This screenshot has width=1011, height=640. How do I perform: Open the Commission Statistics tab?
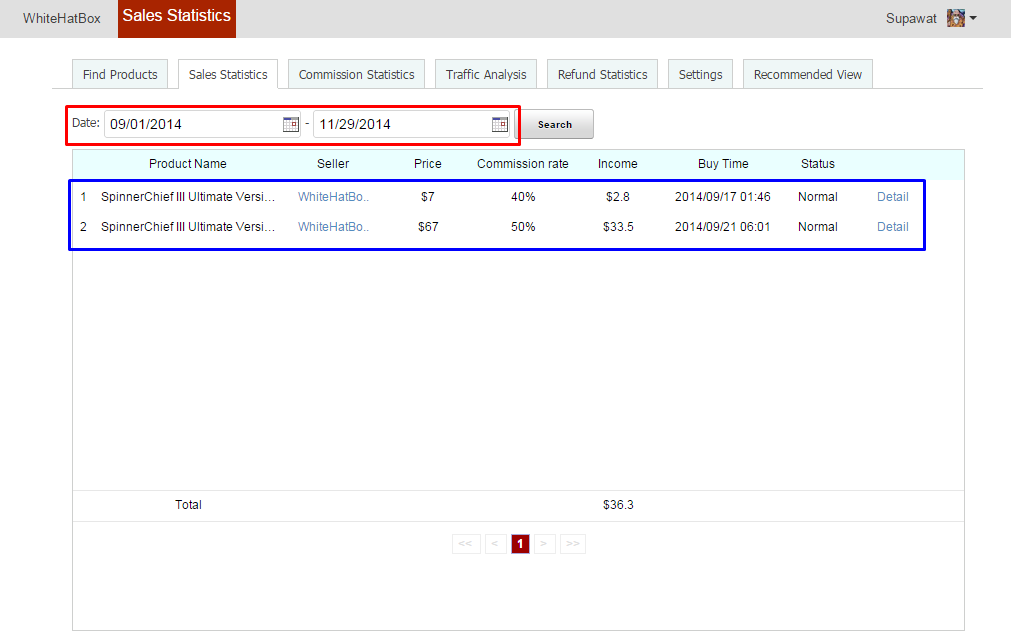[x=356, y=74]
